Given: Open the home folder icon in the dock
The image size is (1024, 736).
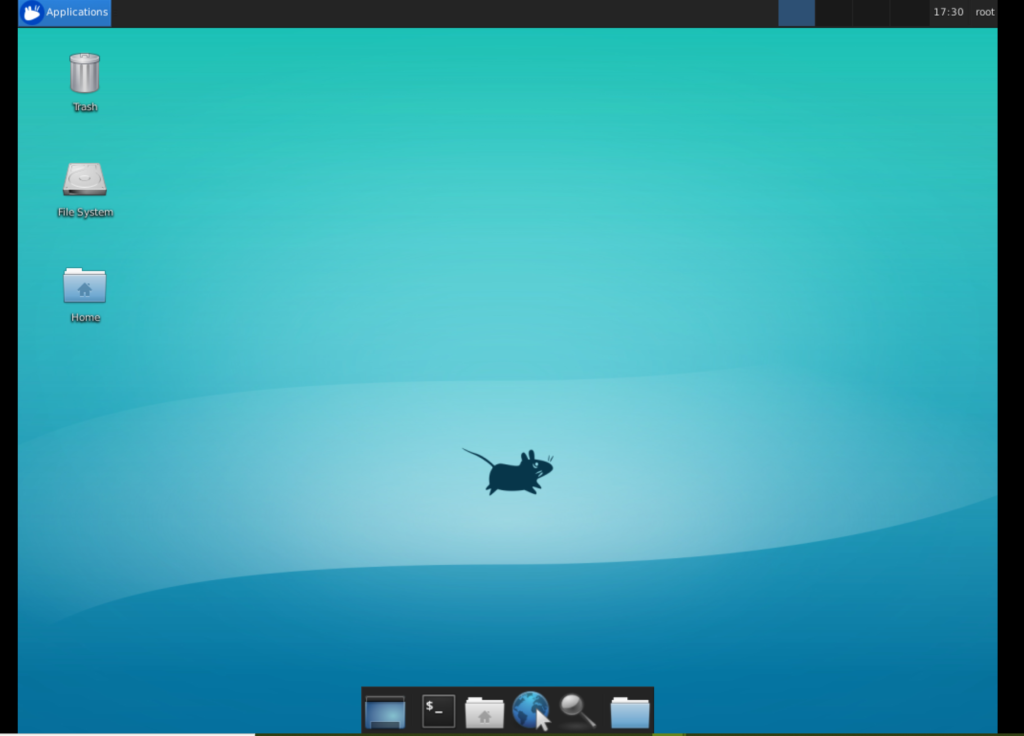Looking at the screenshot, I should 484,710.
